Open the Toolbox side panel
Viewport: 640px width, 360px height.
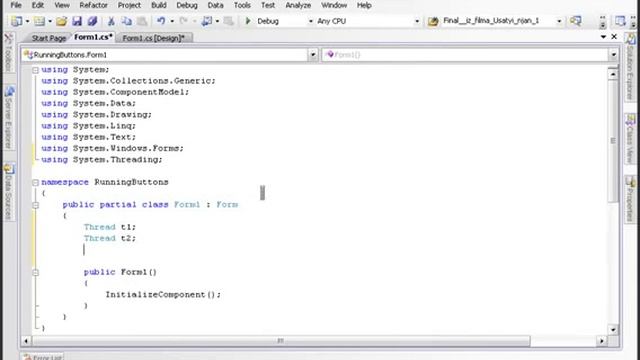pos(9,52)
